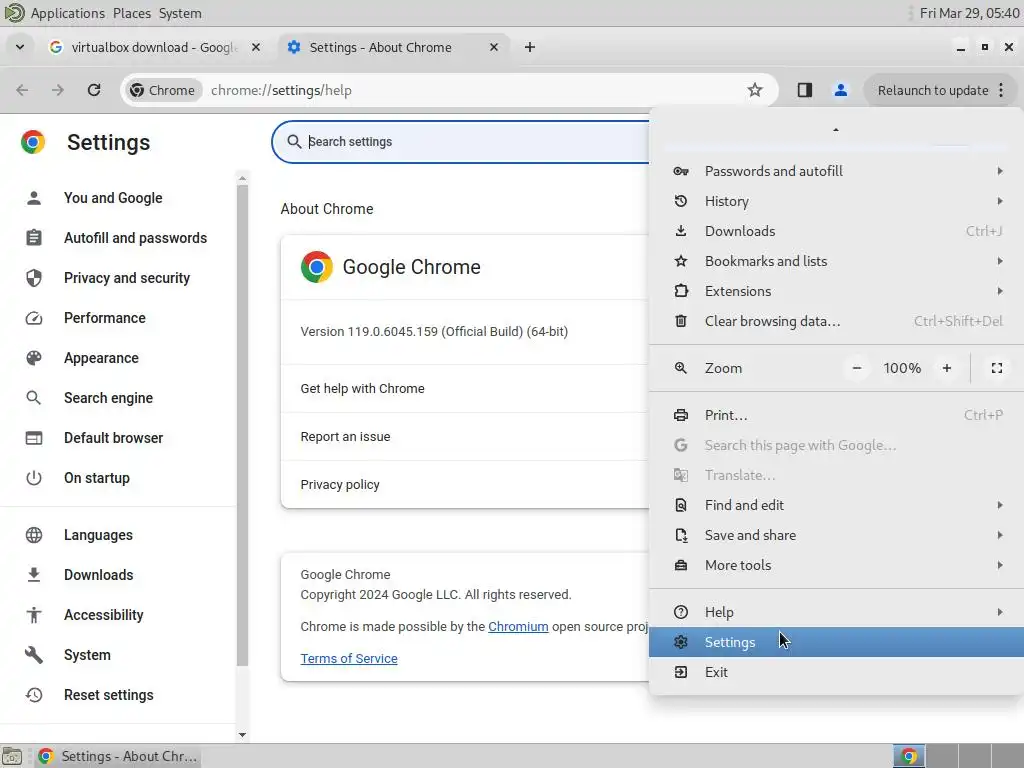Open the Privacy policy row
This screenshot has height=768, width=1024.
[465, 485]
